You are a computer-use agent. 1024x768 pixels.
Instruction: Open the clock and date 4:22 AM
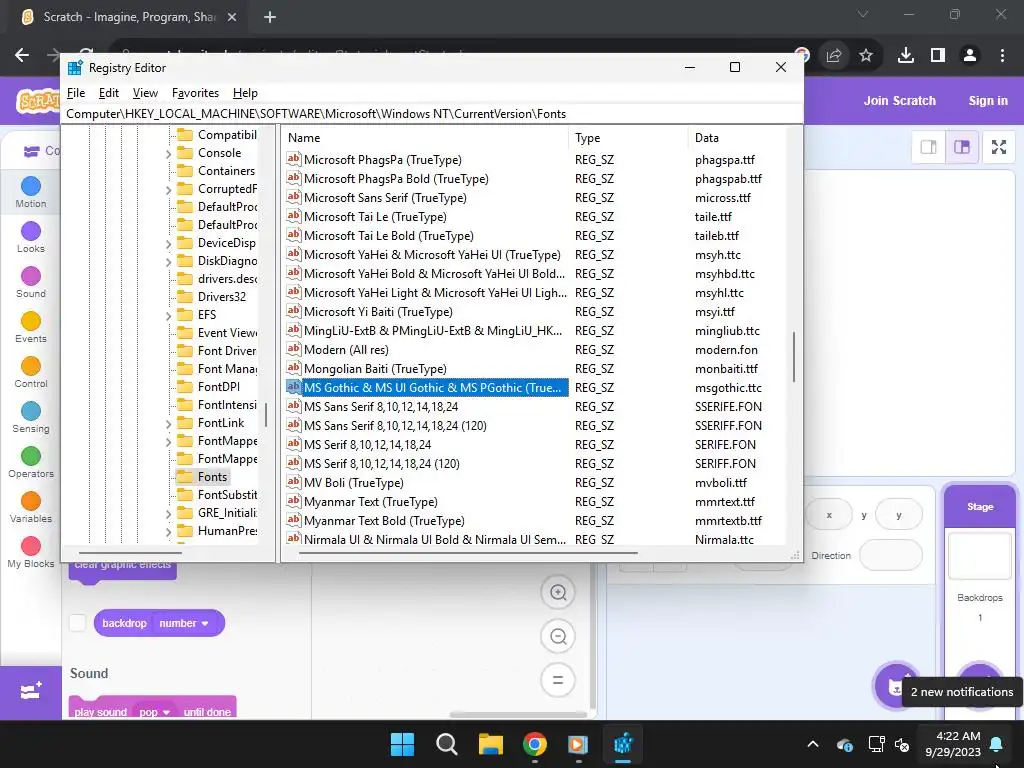coord(953,744)
